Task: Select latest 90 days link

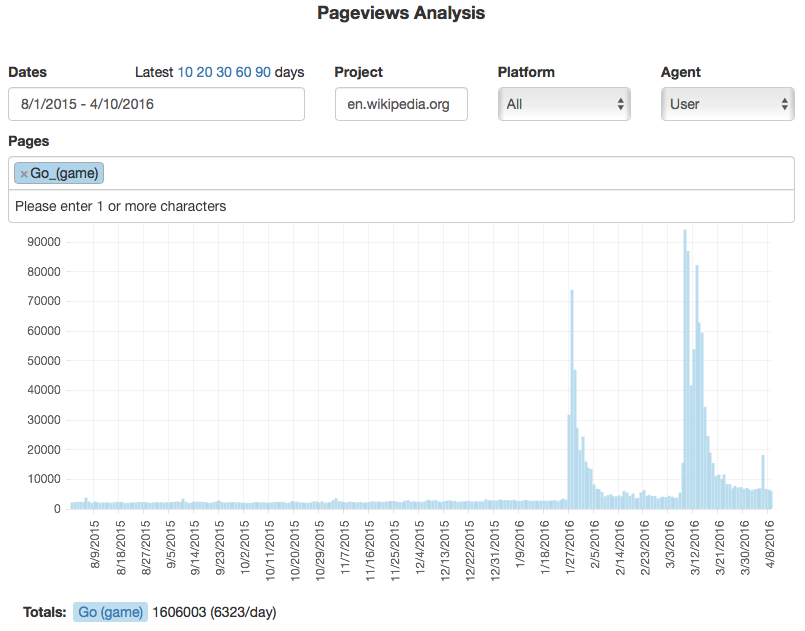Action: click(263, 72)
